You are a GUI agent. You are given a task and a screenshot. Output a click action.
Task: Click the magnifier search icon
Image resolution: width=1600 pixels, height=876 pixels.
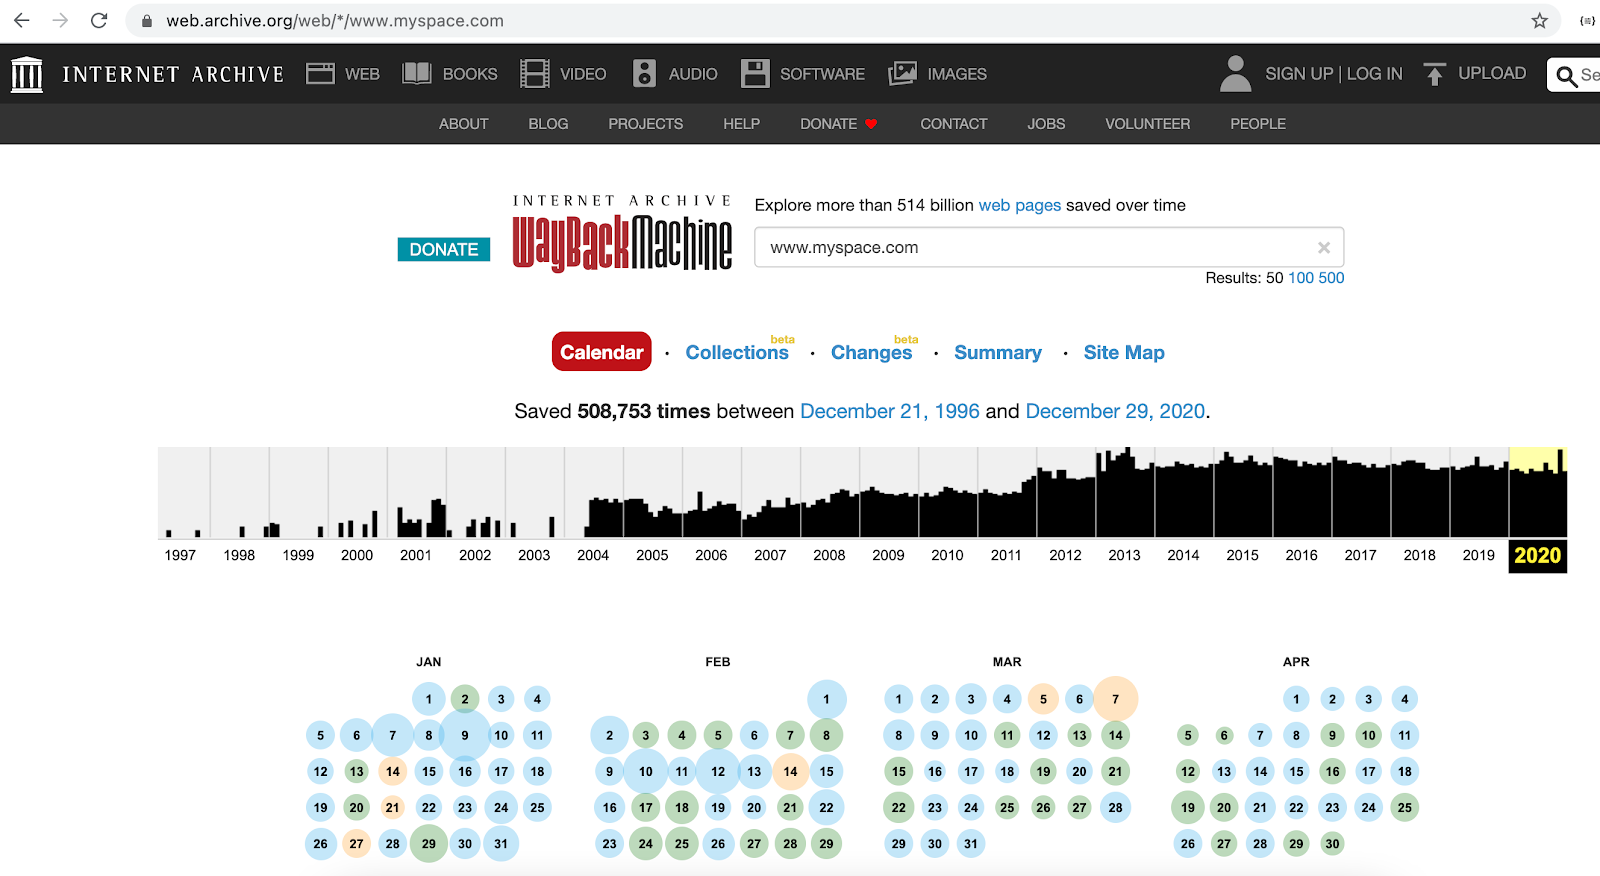(x=1567, y=75)
